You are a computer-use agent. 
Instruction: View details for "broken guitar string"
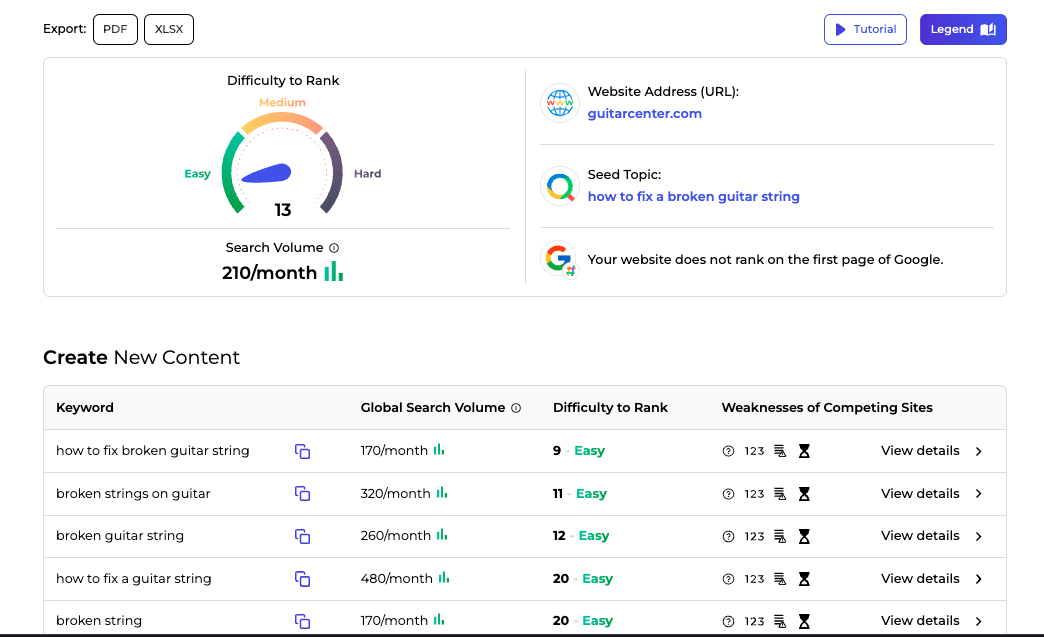coord(920,535)
